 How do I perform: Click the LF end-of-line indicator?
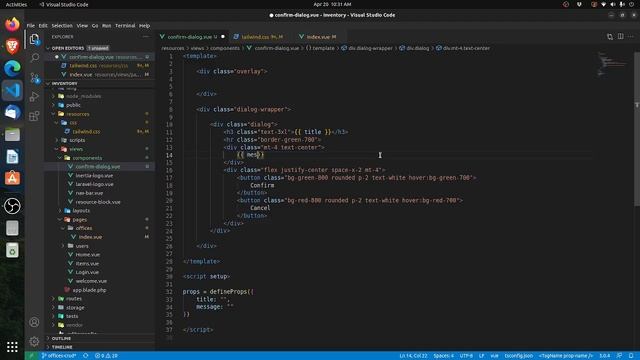[x=481, y=356]
